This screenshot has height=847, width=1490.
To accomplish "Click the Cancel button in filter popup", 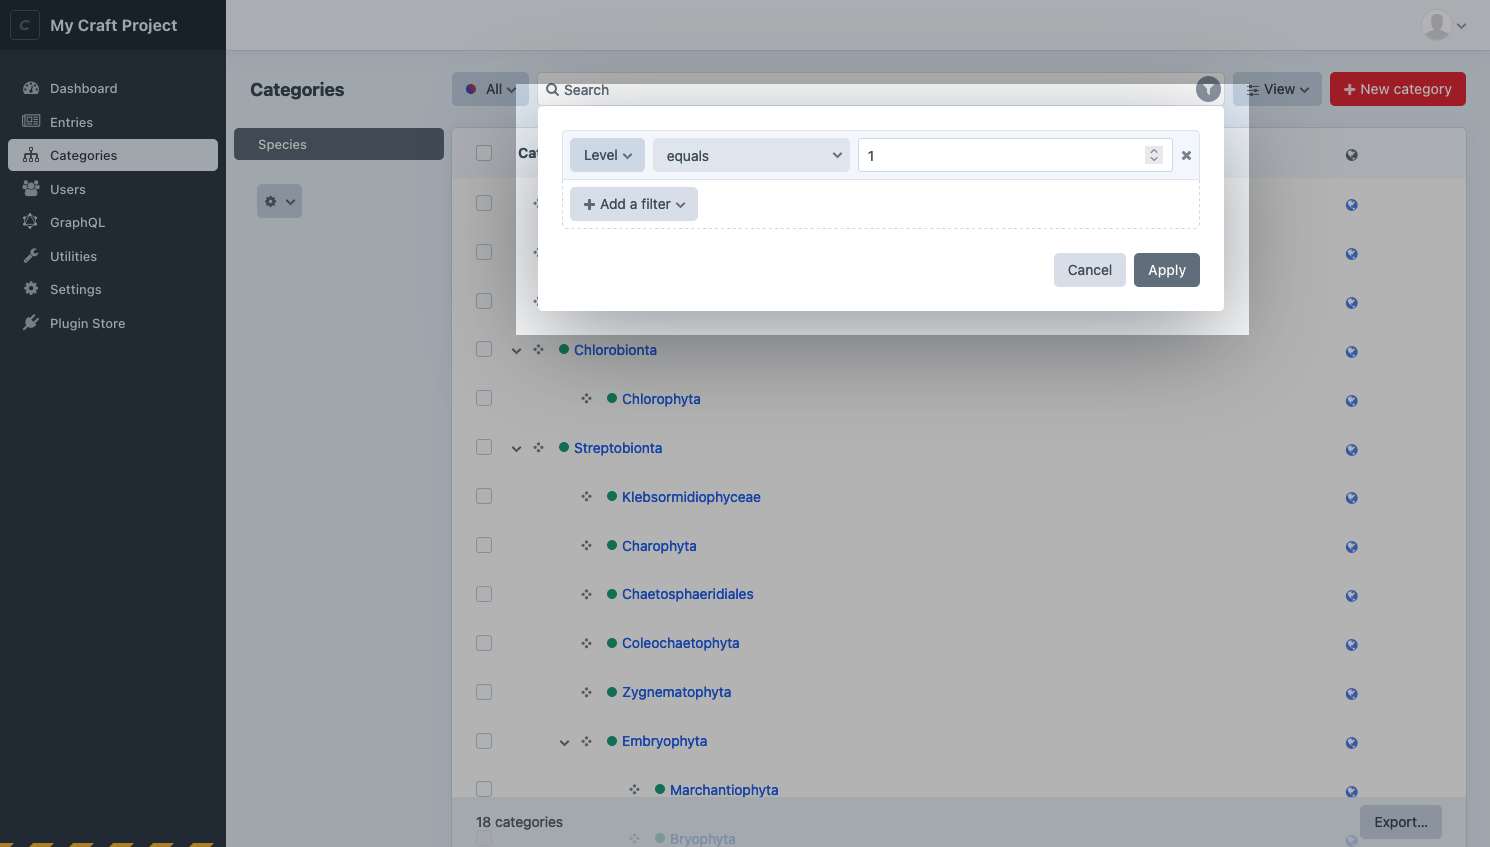I will coord(1089,270).
